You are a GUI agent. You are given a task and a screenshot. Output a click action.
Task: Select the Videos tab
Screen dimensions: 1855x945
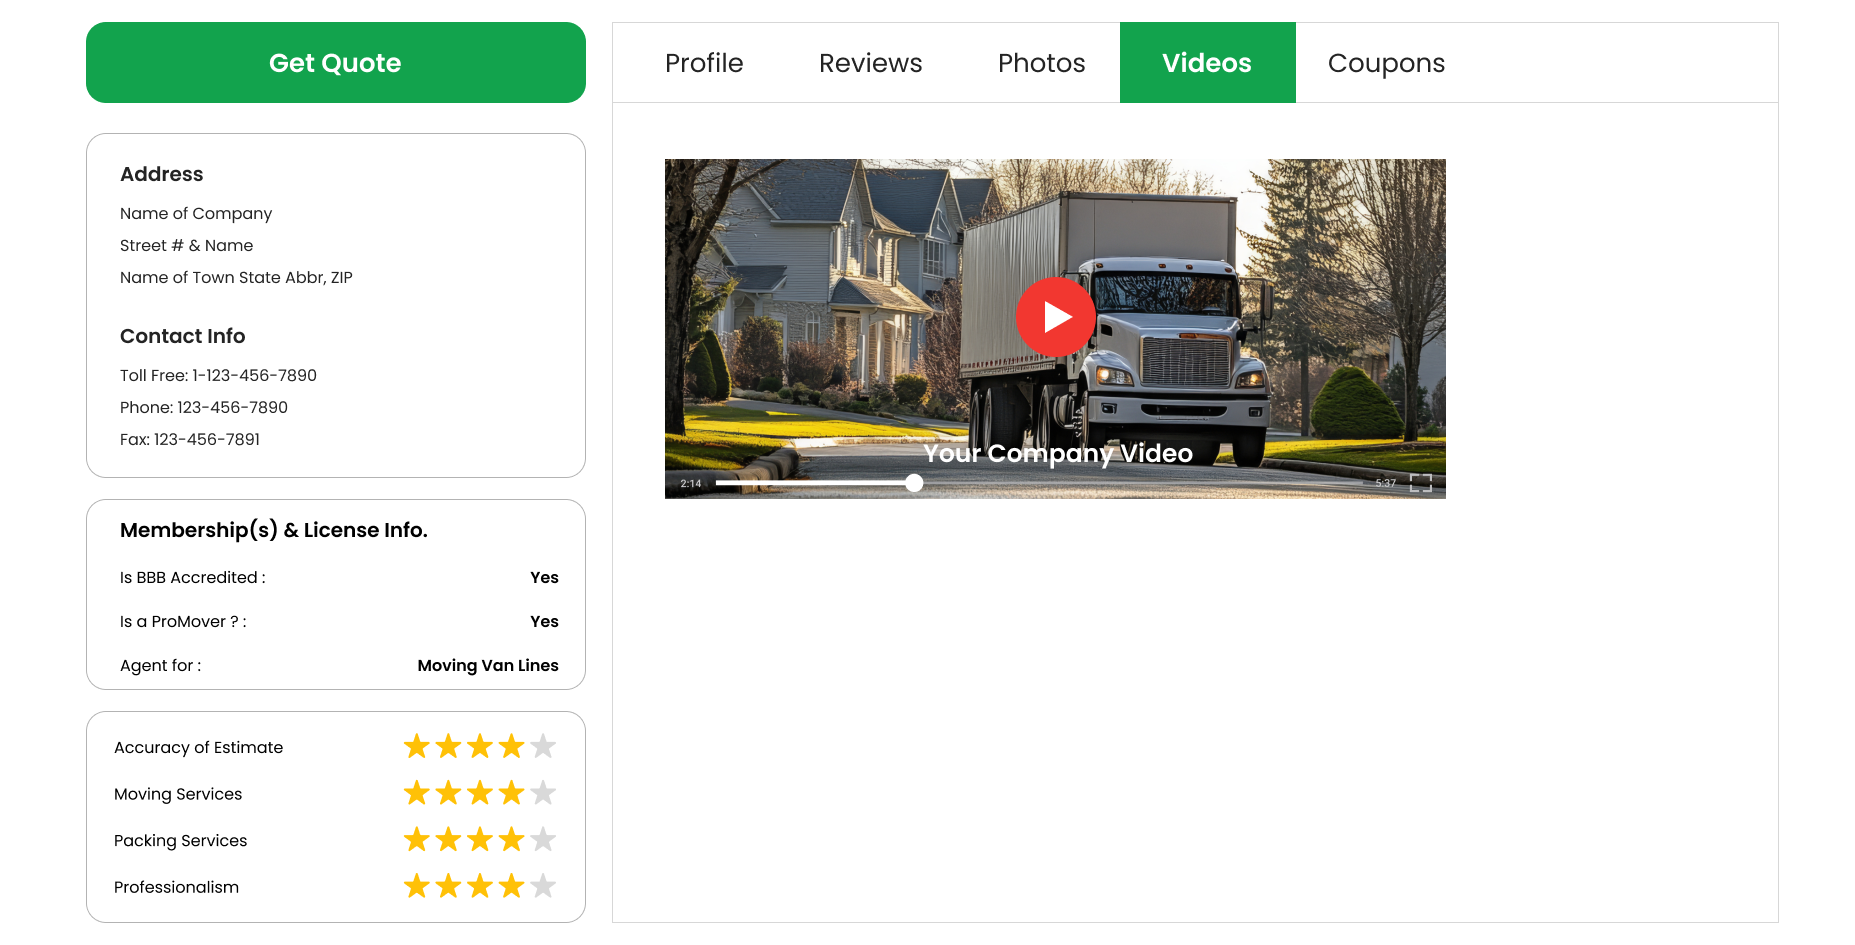[x=1206, y=62]
